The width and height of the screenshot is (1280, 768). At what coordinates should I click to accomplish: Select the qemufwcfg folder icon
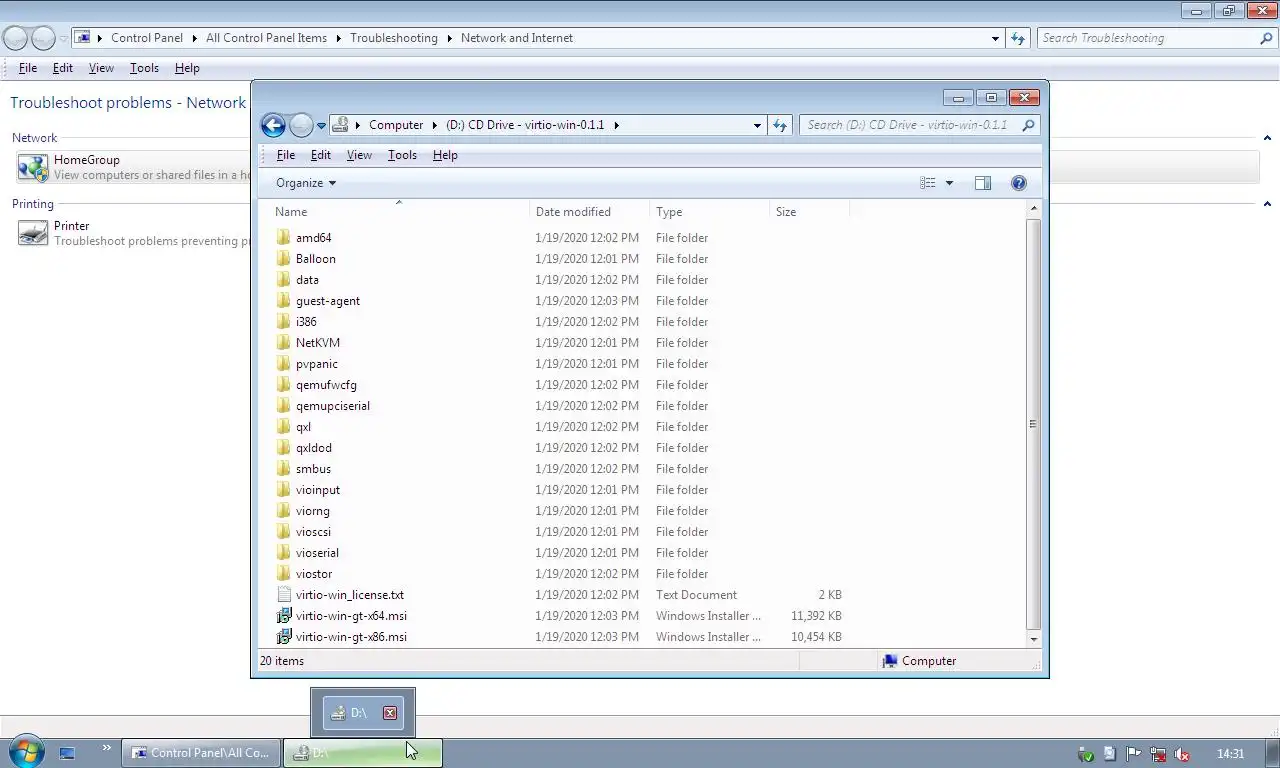(x=284, y=385)
